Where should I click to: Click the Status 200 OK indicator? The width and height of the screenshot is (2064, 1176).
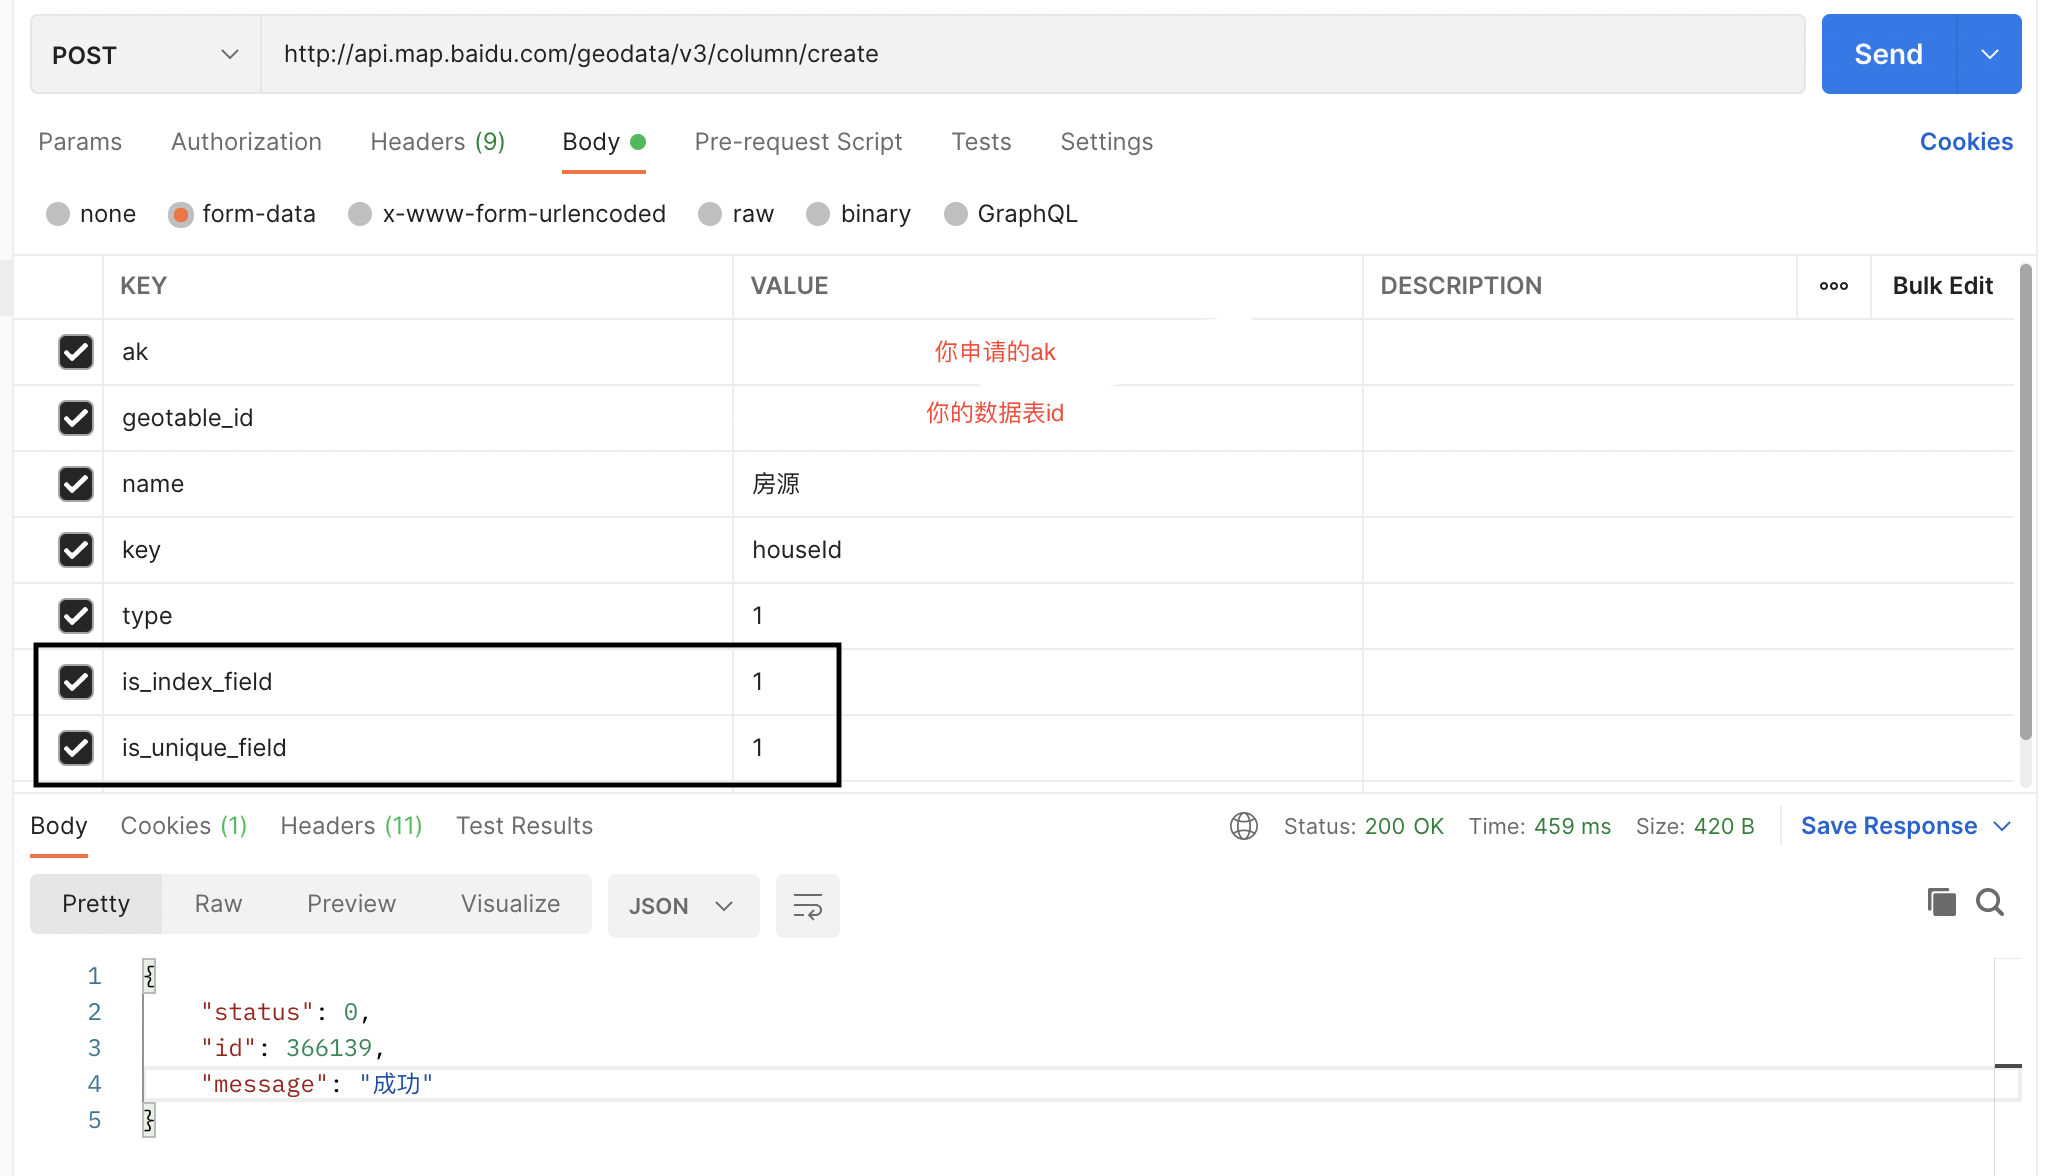coord(1364,826)
